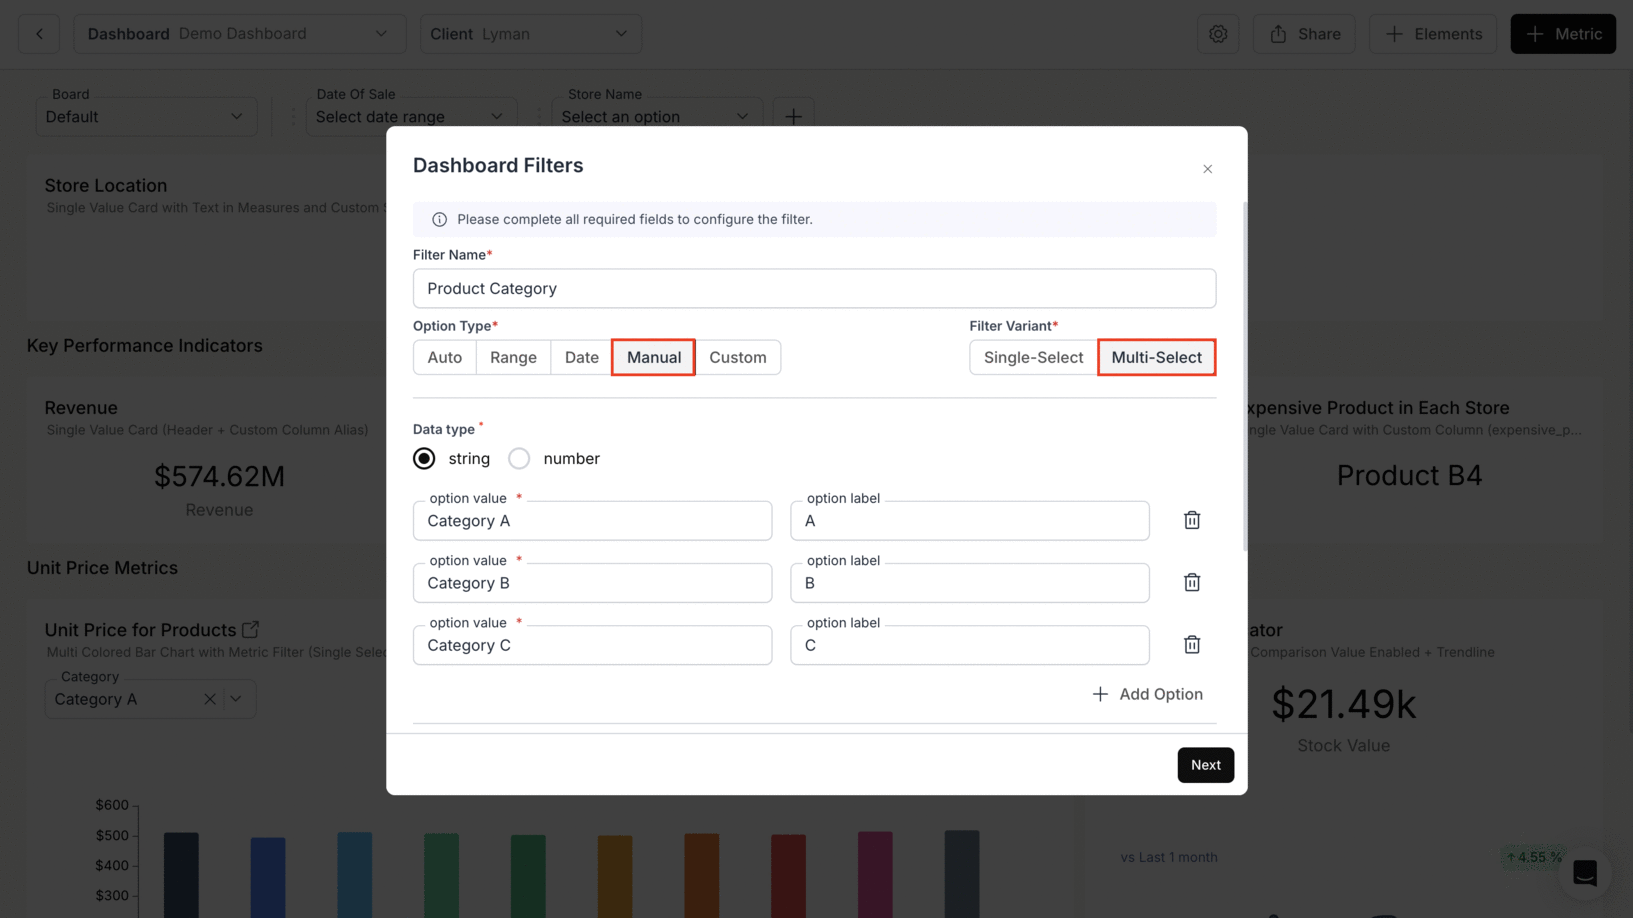Open the chat widget icon
1633x918 pixels.
[x=1584, y=872]
